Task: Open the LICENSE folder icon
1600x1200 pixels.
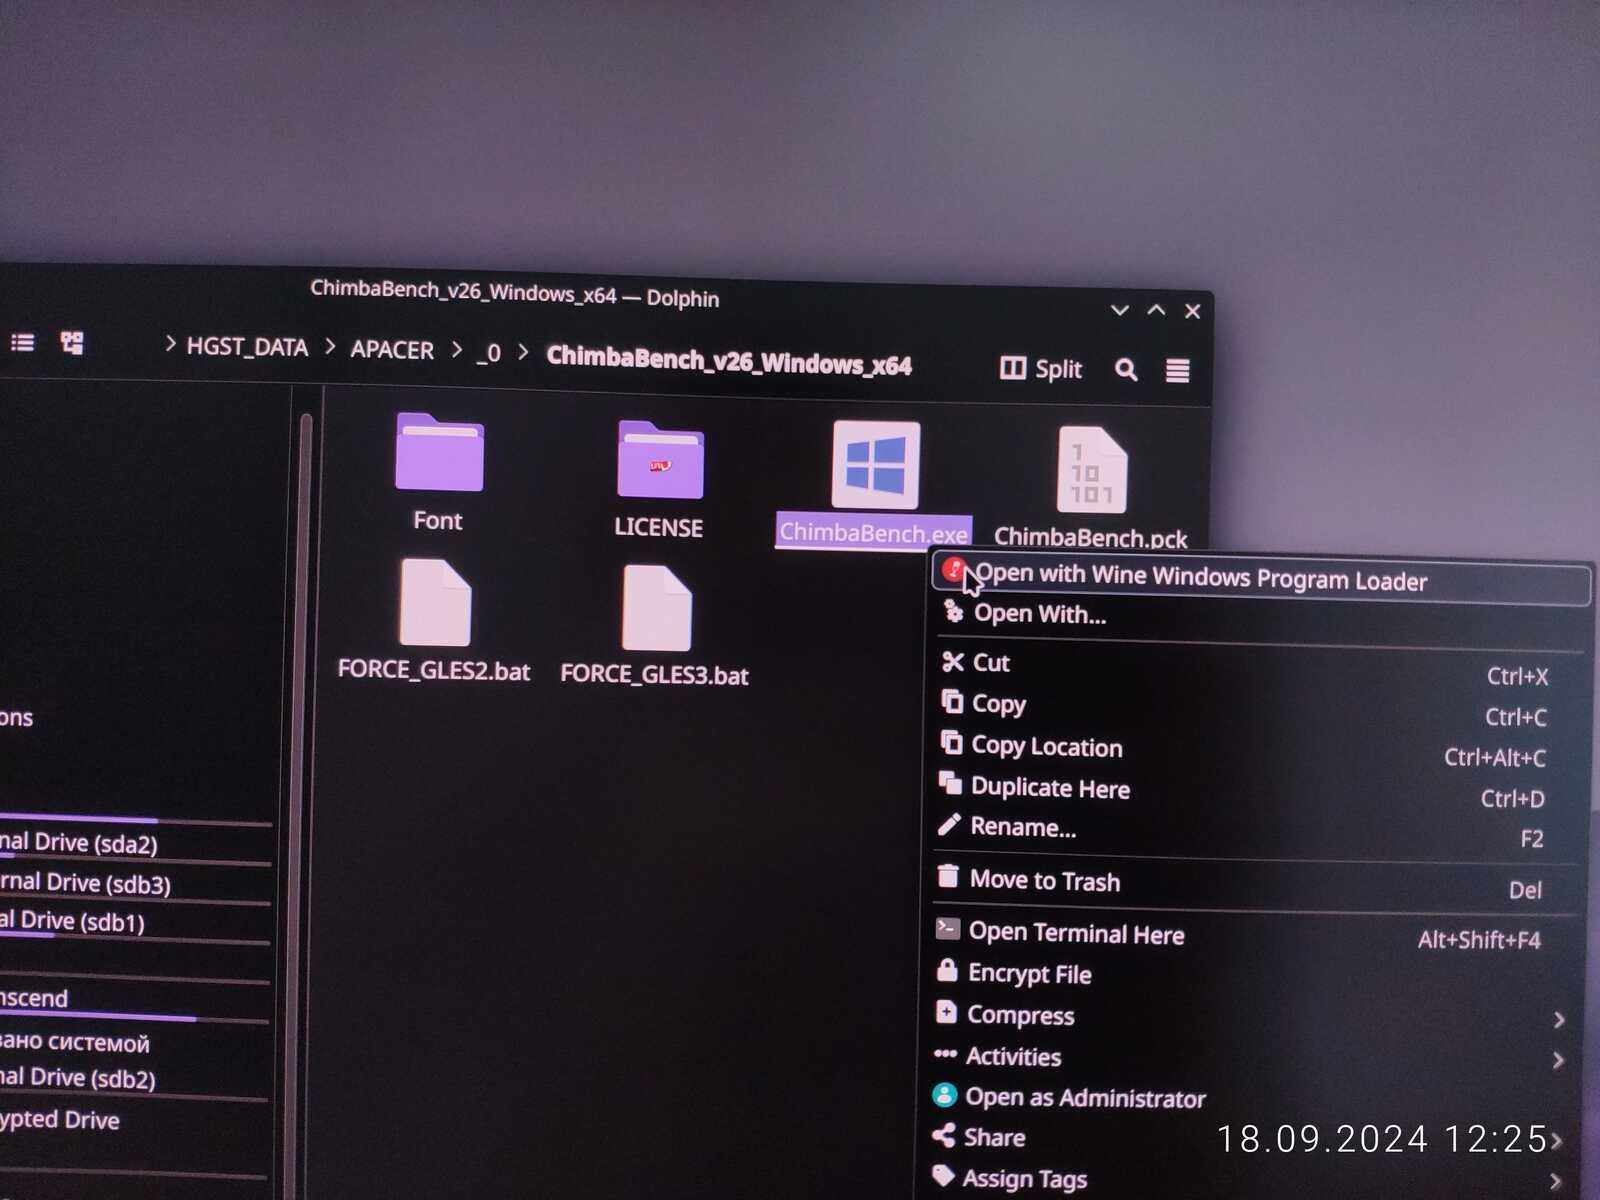Action: tap(660, 460)
